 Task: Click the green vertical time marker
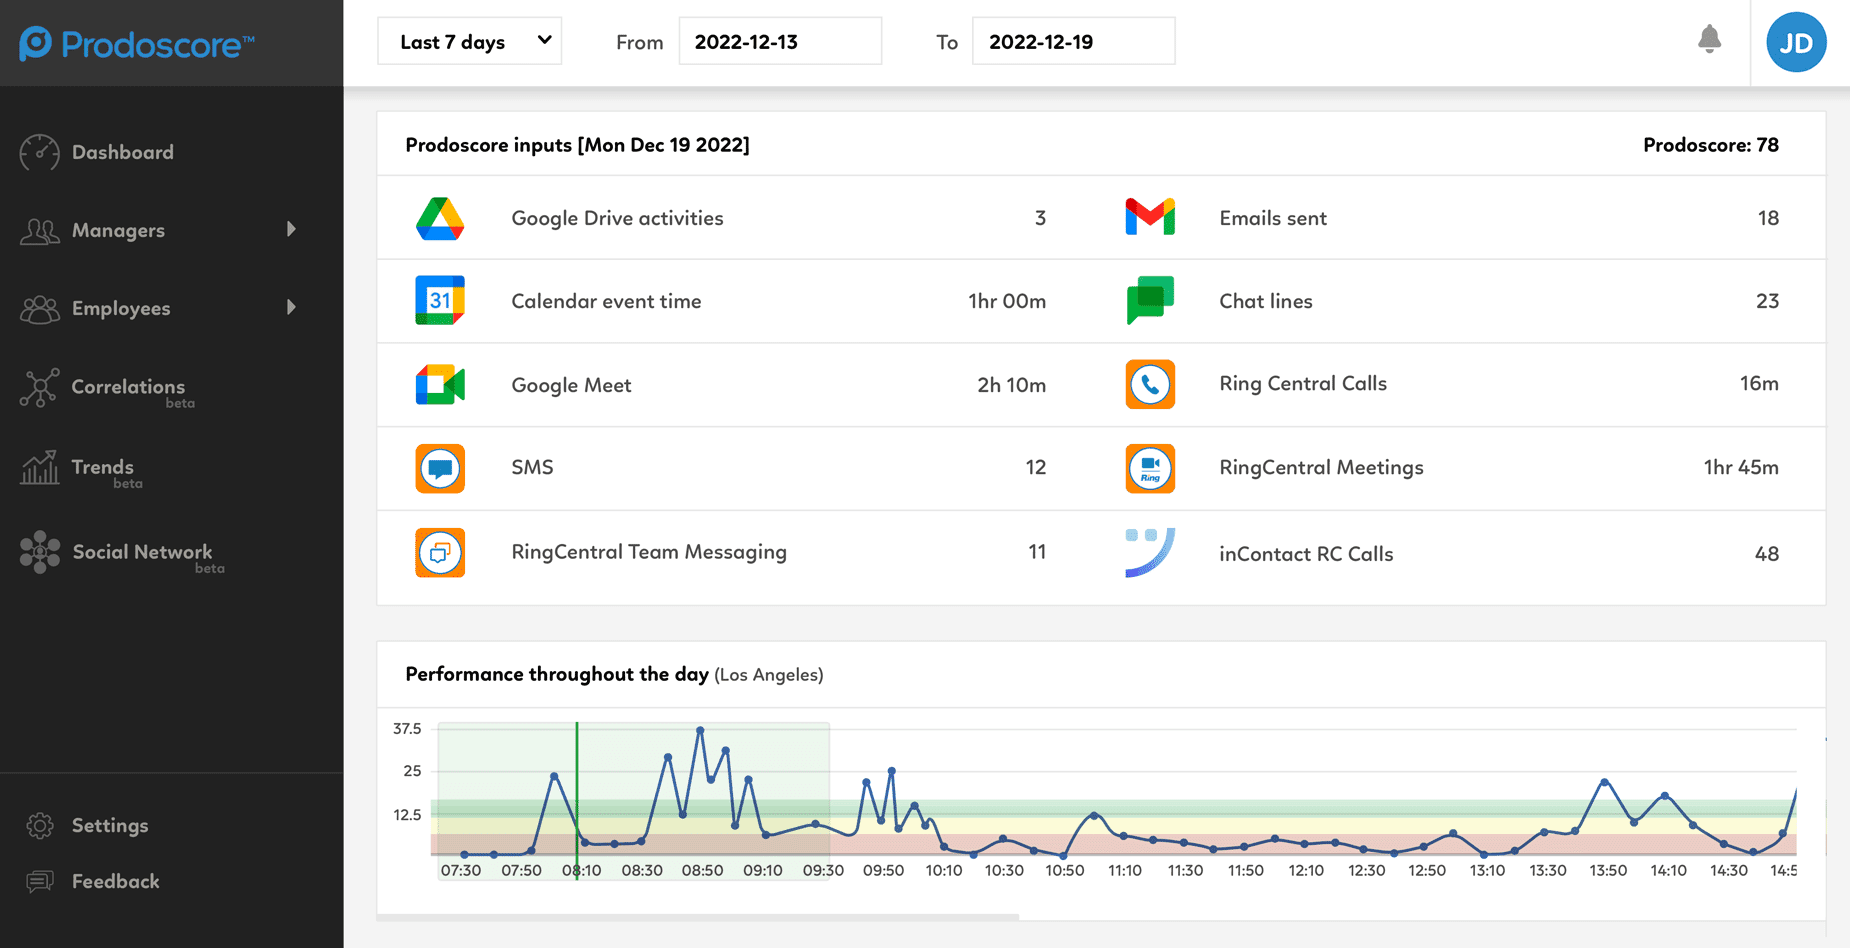(x=577, y=800)
